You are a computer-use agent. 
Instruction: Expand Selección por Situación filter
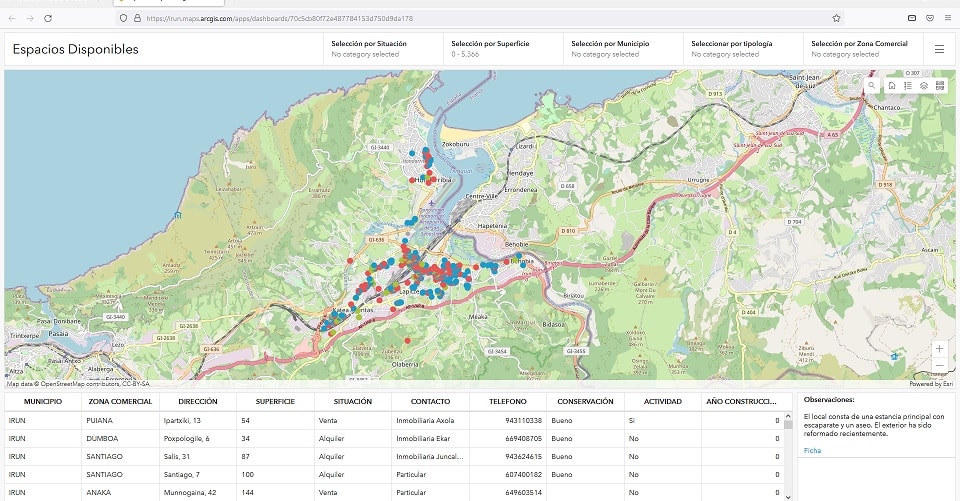383,49
